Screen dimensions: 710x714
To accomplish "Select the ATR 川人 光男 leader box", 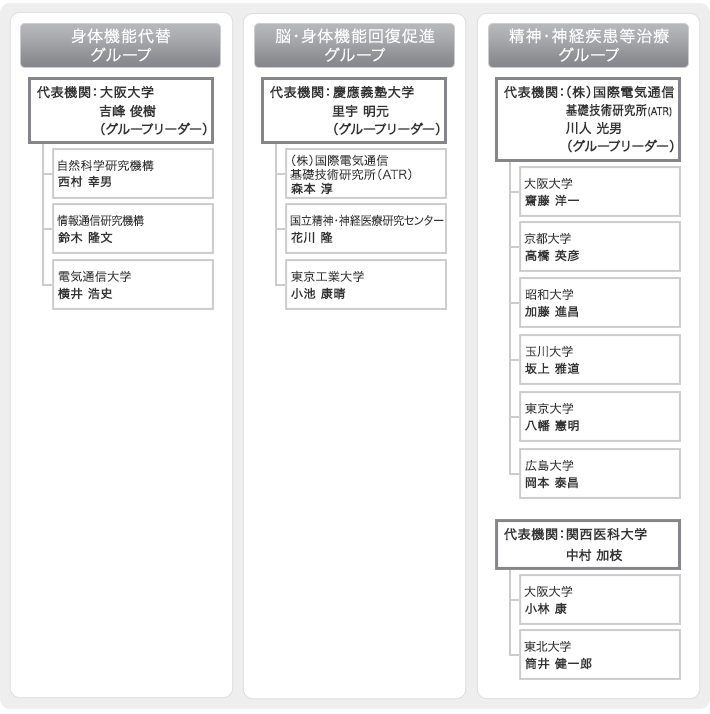I will click(x=588, y=119).
